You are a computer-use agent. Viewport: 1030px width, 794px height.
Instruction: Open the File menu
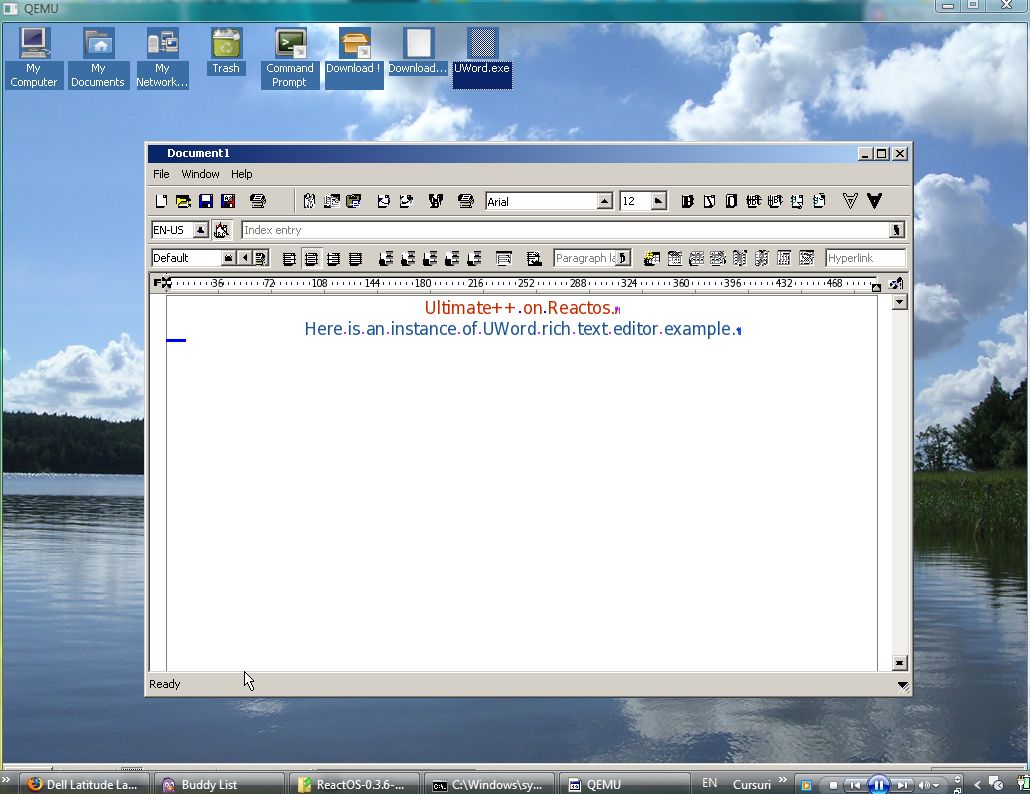161,174
